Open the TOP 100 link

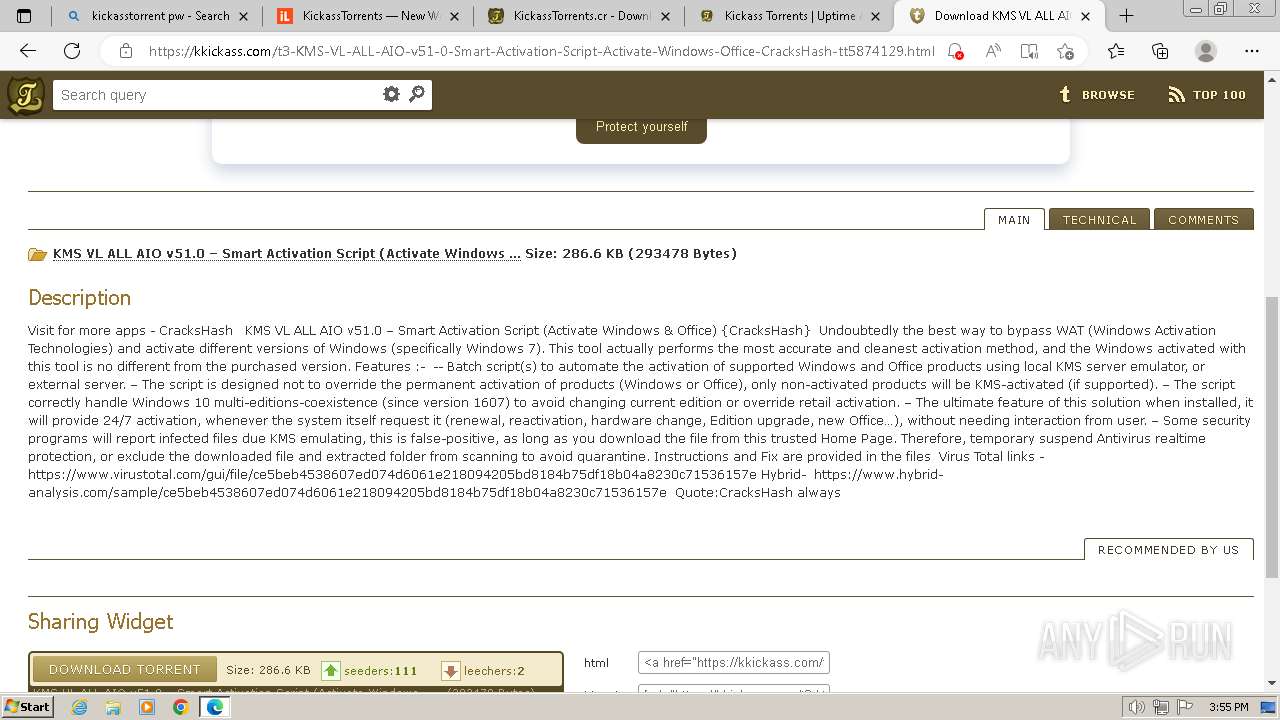1207,95
